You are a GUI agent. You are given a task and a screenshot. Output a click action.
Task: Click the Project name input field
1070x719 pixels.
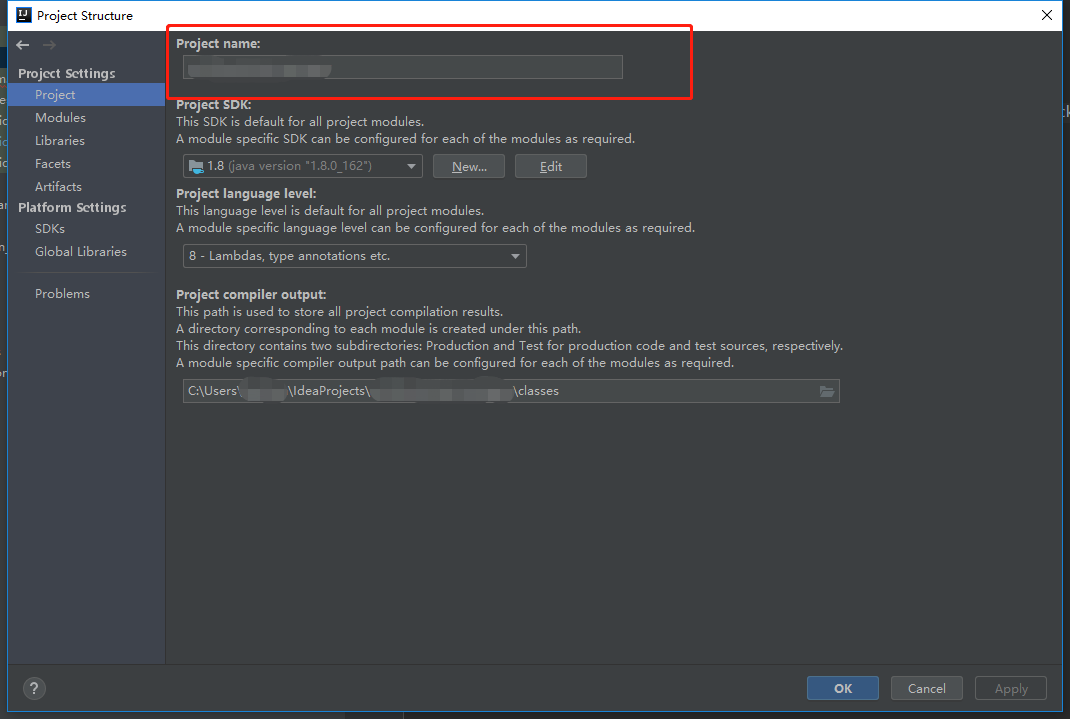[400, 67]
